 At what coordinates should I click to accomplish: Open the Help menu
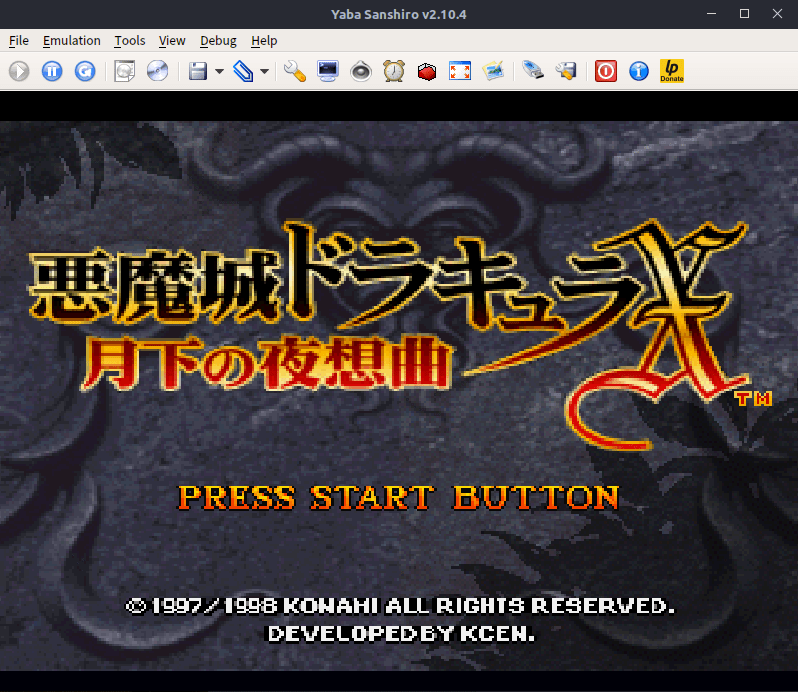click(x=264, y=41)
